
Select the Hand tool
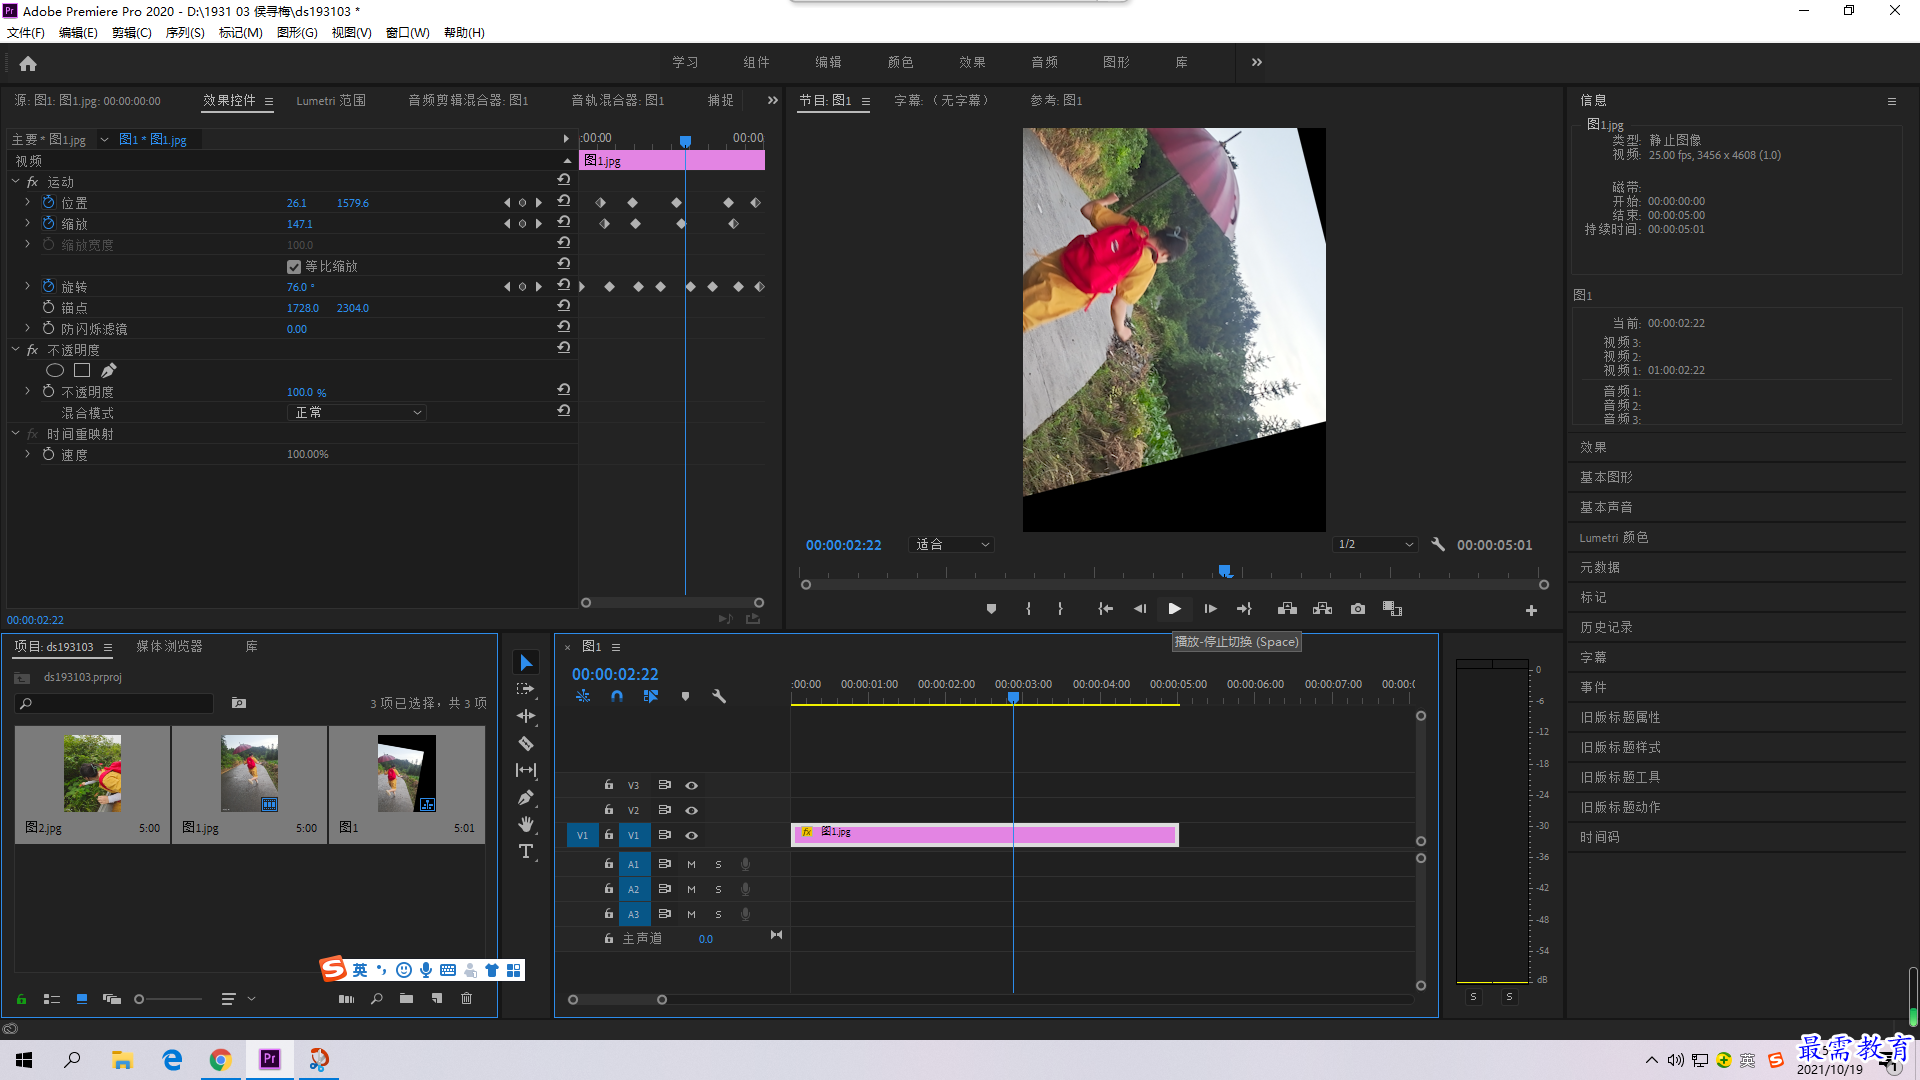[526, 824]
